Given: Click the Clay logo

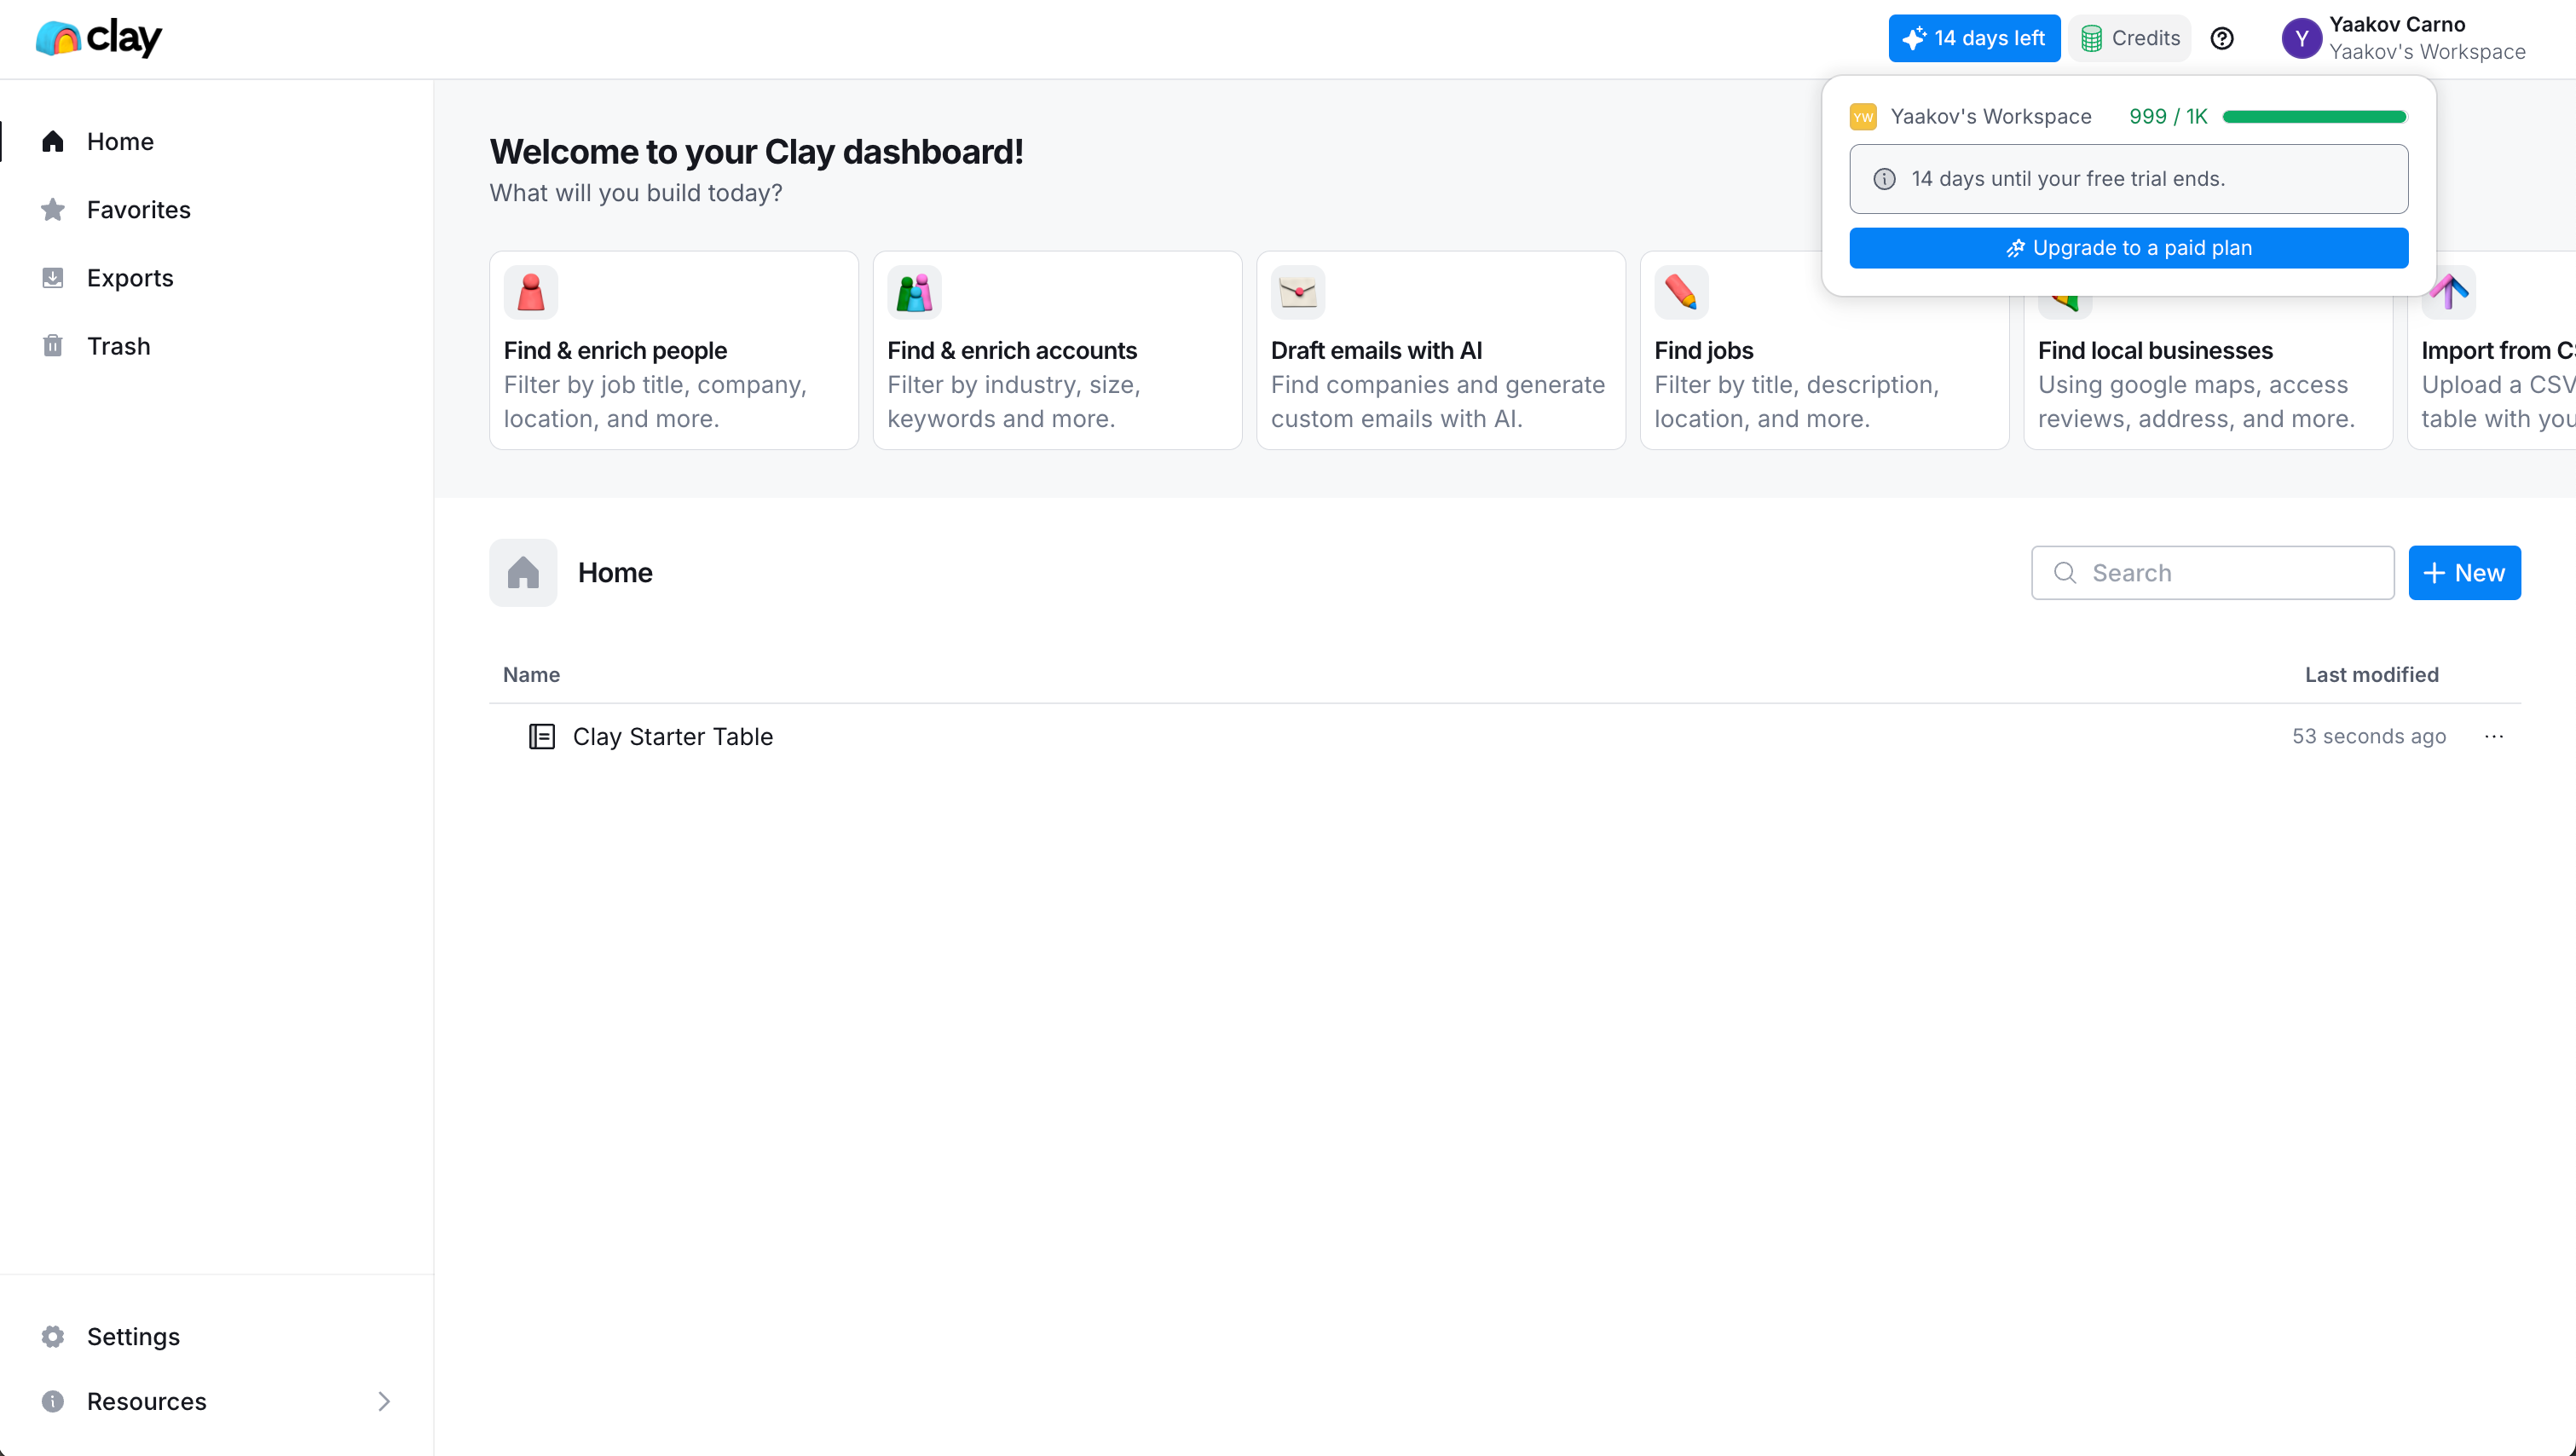Looking at the screenshot, I should (98, 38).
